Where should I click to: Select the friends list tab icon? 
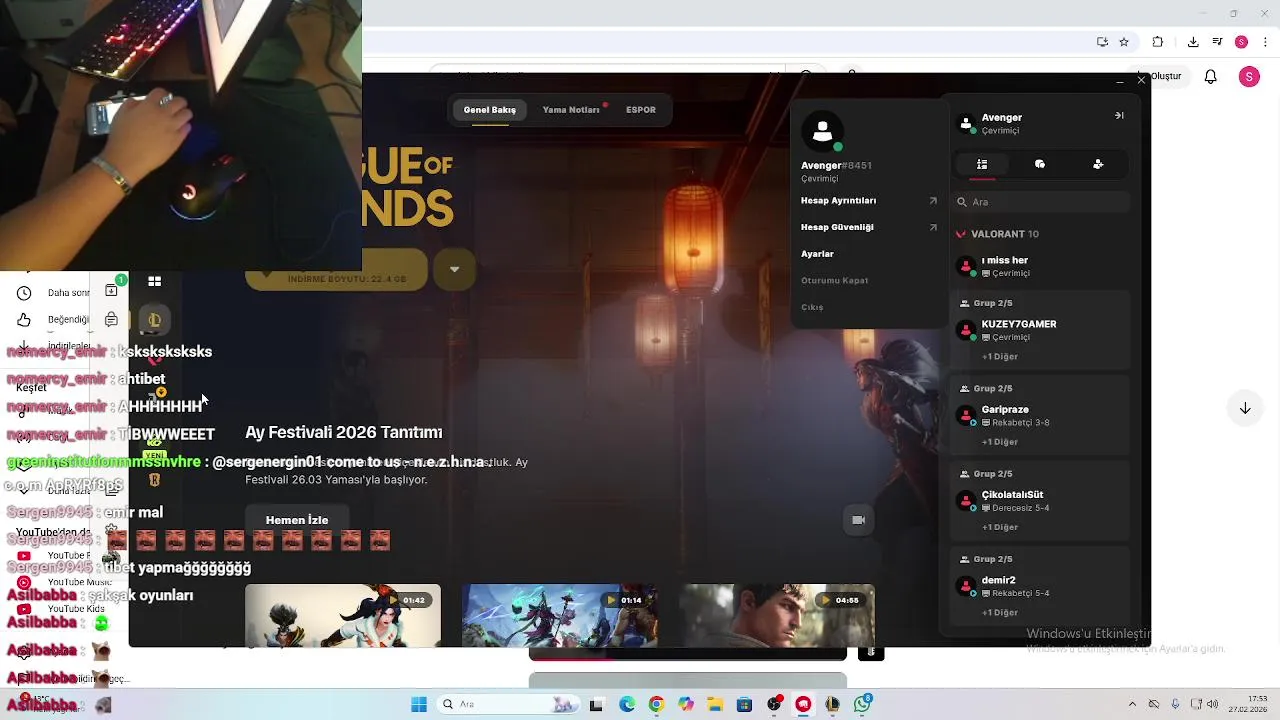click(x=982, y=164)
